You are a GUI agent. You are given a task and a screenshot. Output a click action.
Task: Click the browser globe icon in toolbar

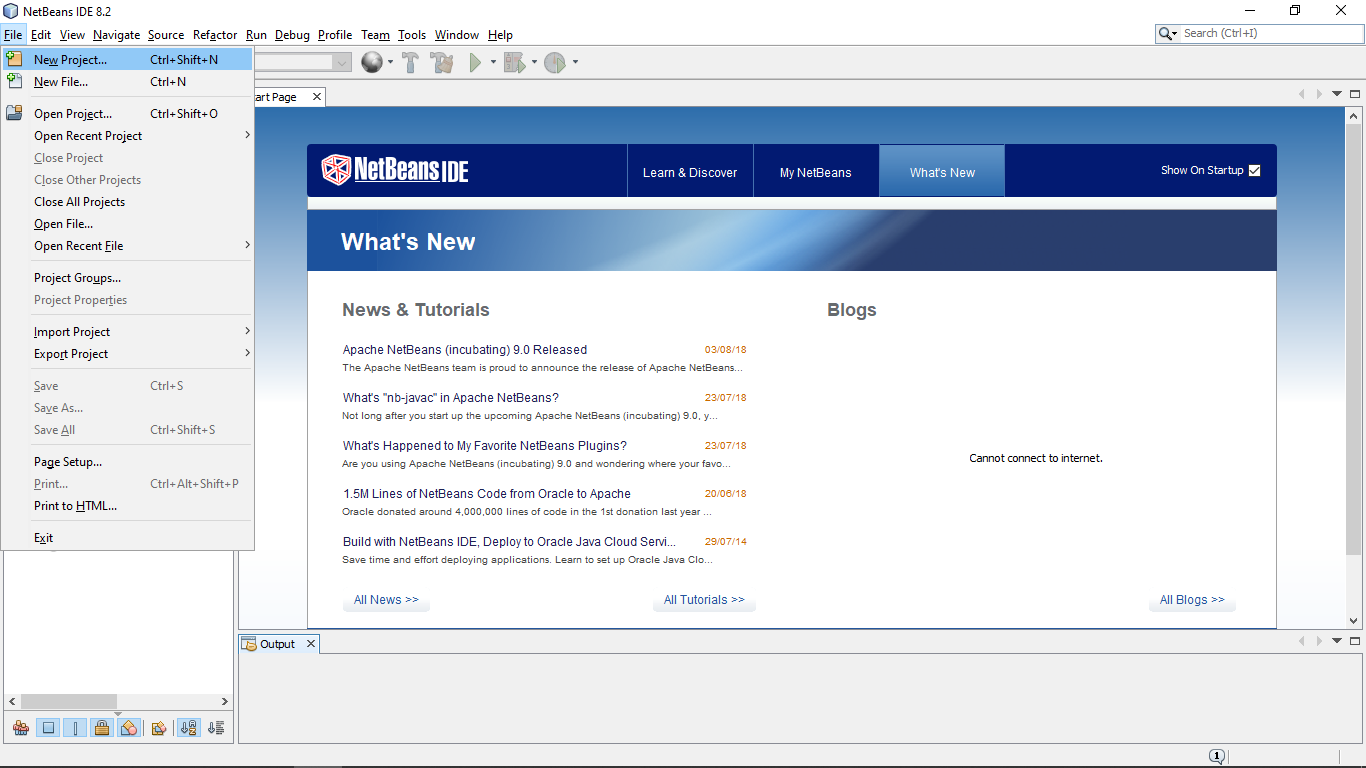pos(372,62)
